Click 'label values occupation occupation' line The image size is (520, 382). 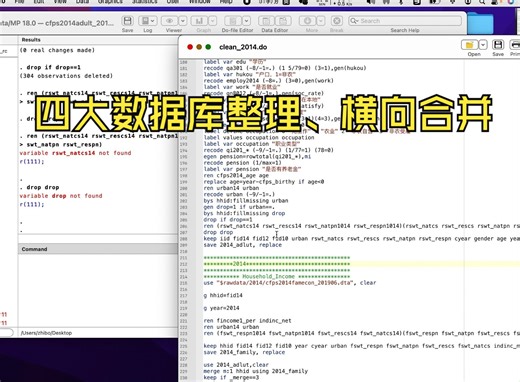(x=259, y=137)
